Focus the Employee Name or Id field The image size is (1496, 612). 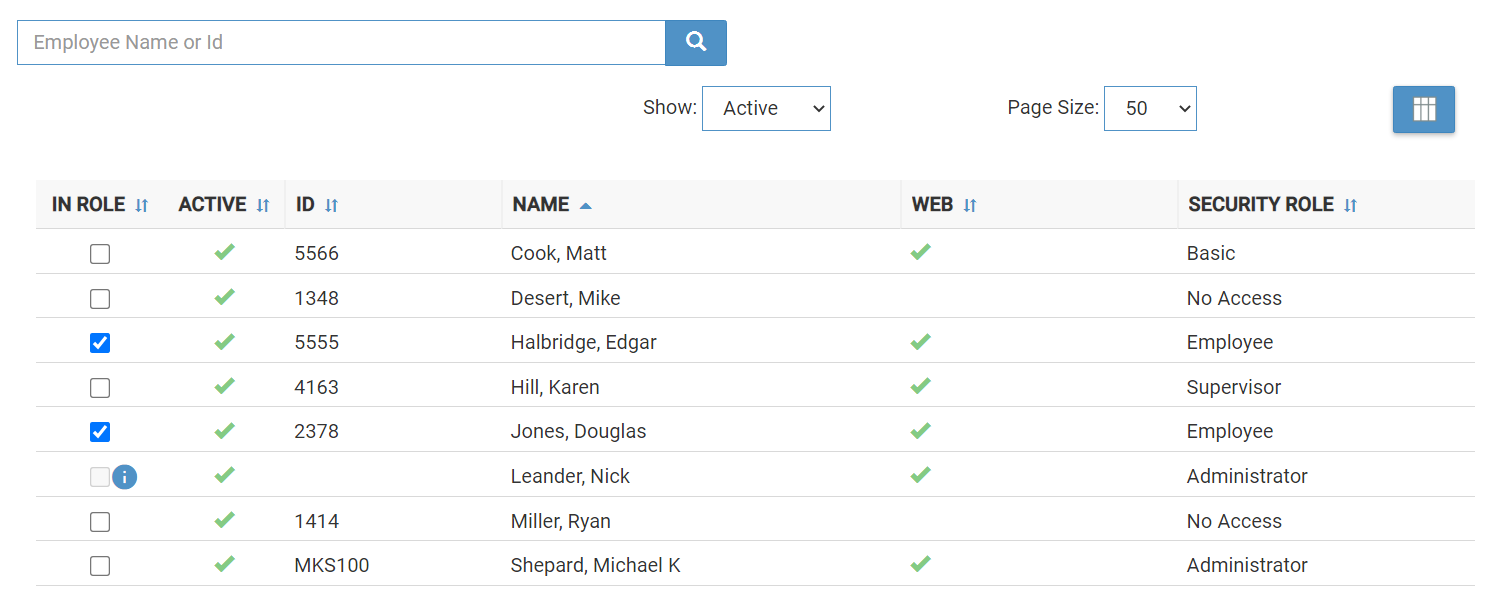[x=341, y=43]
